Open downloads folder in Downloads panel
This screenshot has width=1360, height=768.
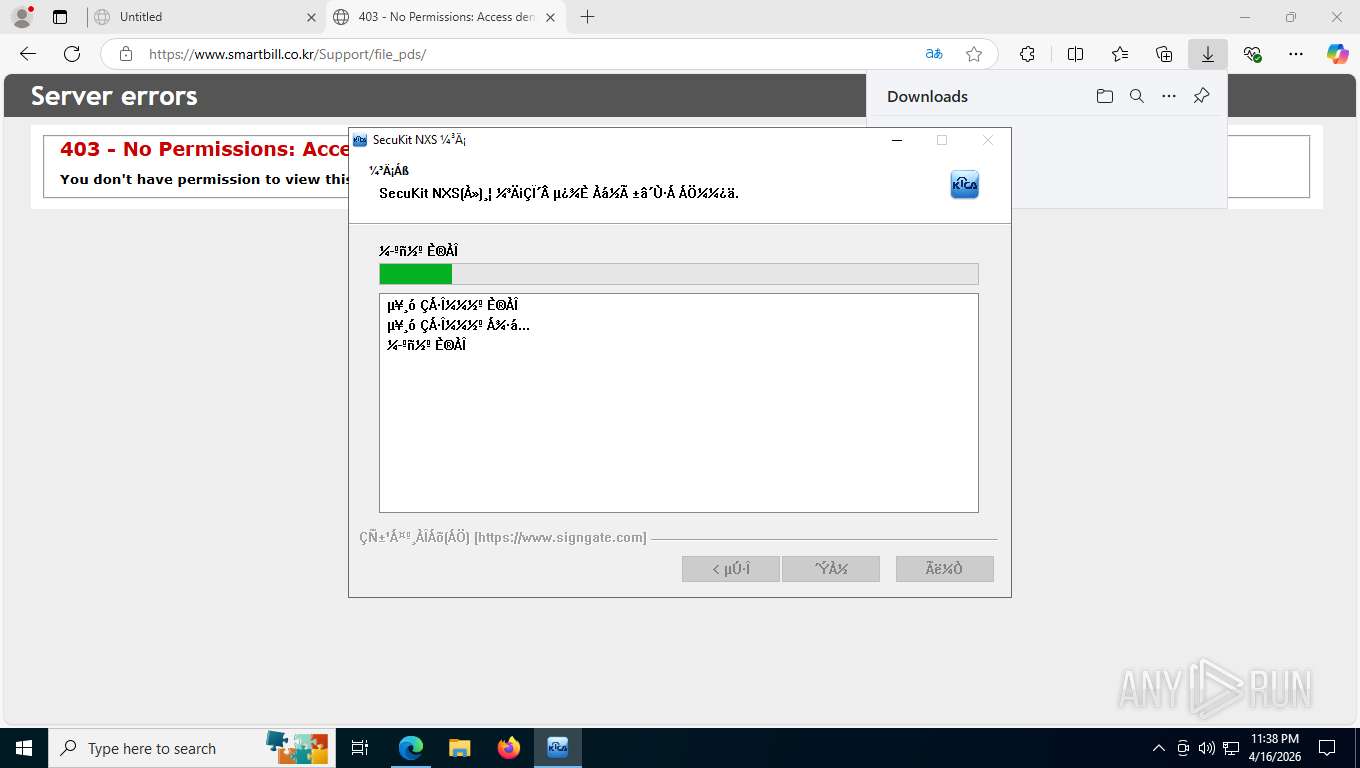coord(1104,96)
